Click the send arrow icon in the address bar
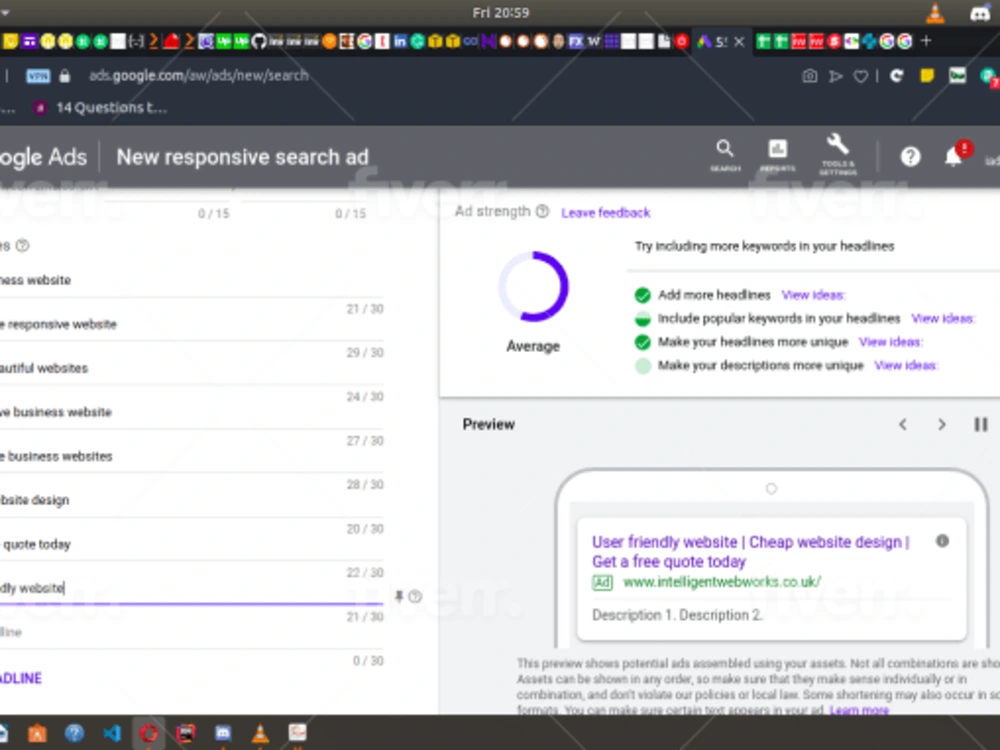The height and width of the screenshot is (750, 1000). tap(835, 77)
